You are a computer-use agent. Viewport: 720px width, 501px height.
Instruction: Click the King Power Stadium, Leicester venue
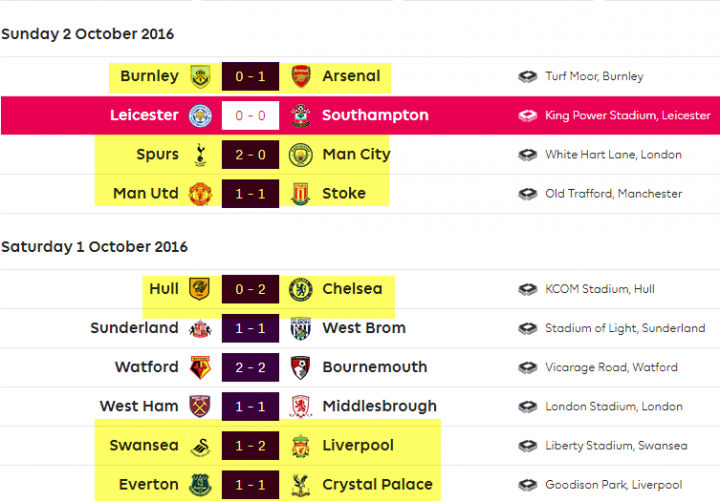(628, 115)
